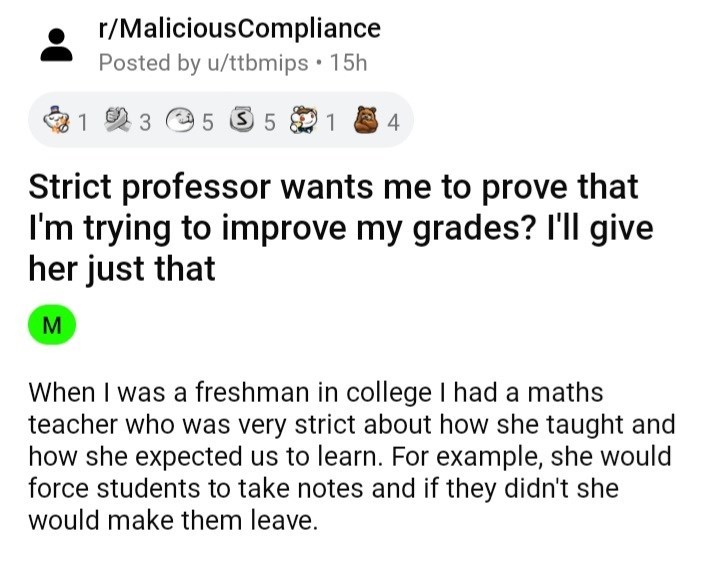Click the bow tie Snoo award icon
This screenshot has height=566, width=720.
(x=304, y=123)
